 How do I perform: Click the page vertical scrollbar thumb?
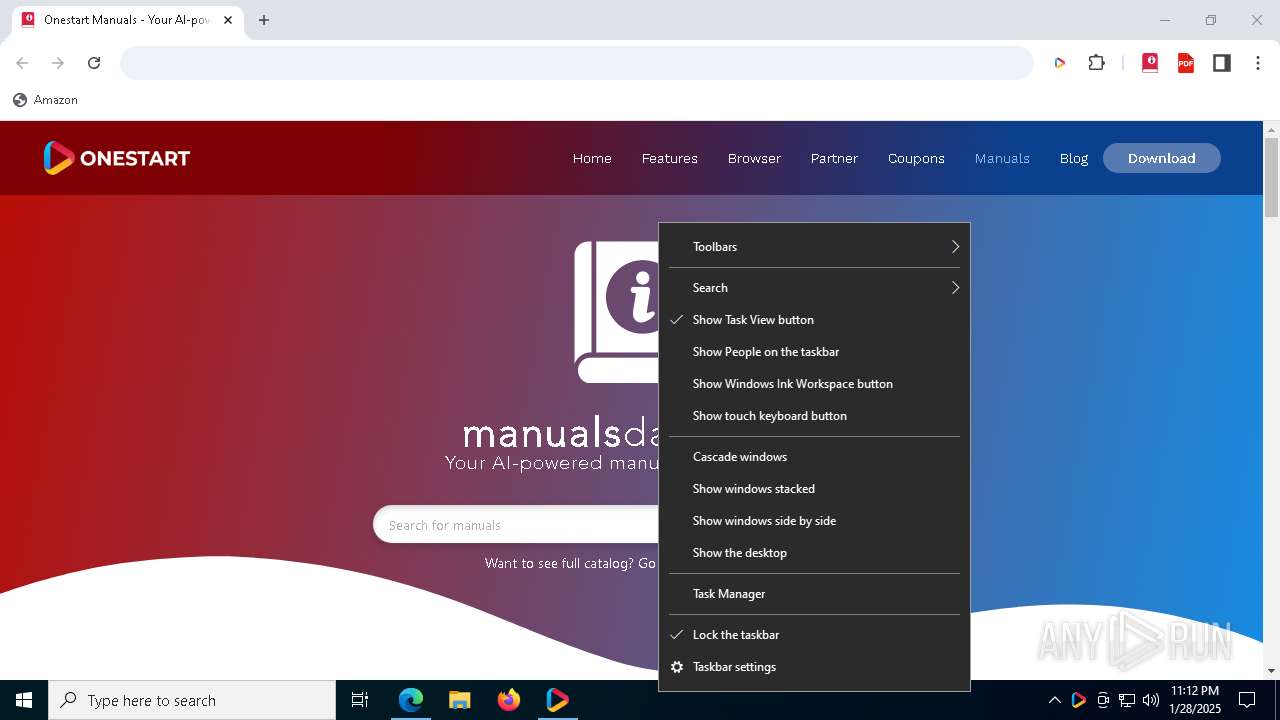tap(1272, 177)
